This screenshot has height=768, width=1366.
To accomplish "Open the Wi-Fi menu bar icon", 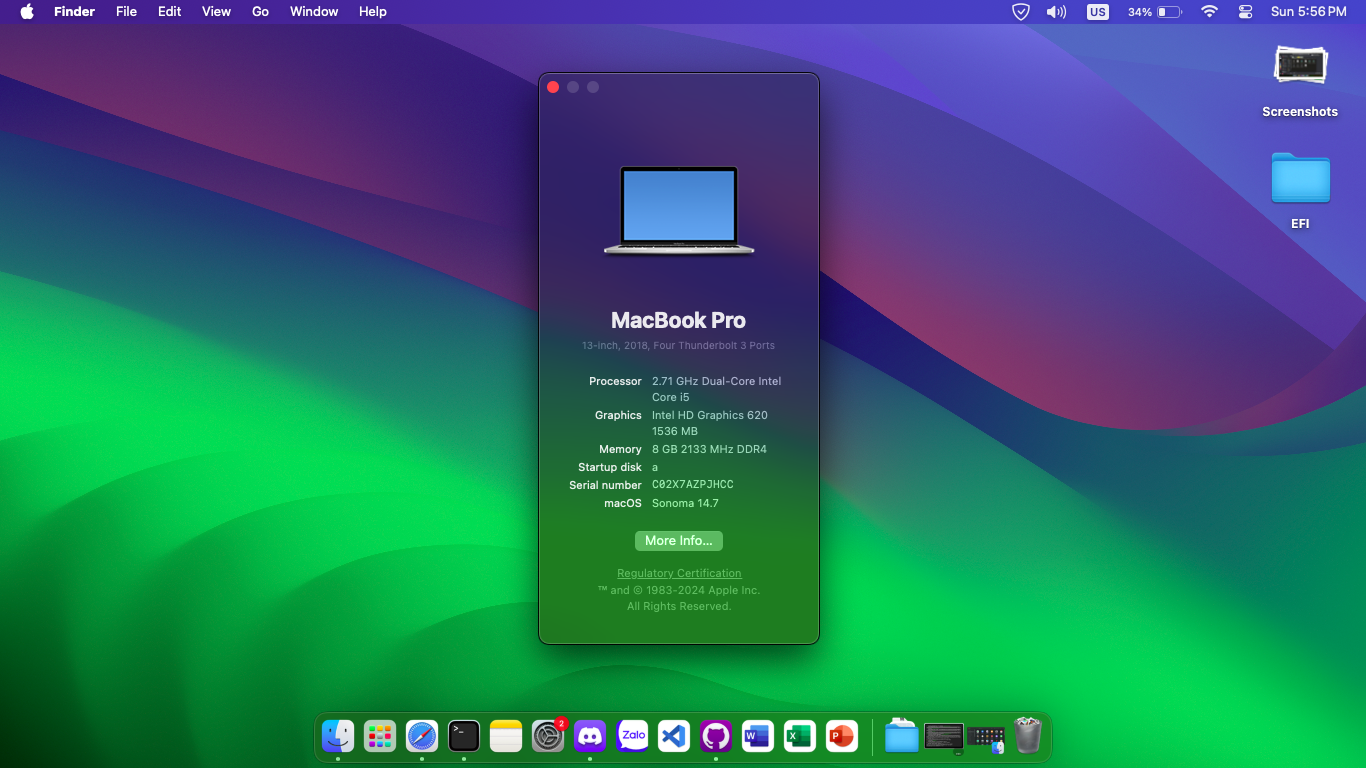I will (x=1209, y=12).
